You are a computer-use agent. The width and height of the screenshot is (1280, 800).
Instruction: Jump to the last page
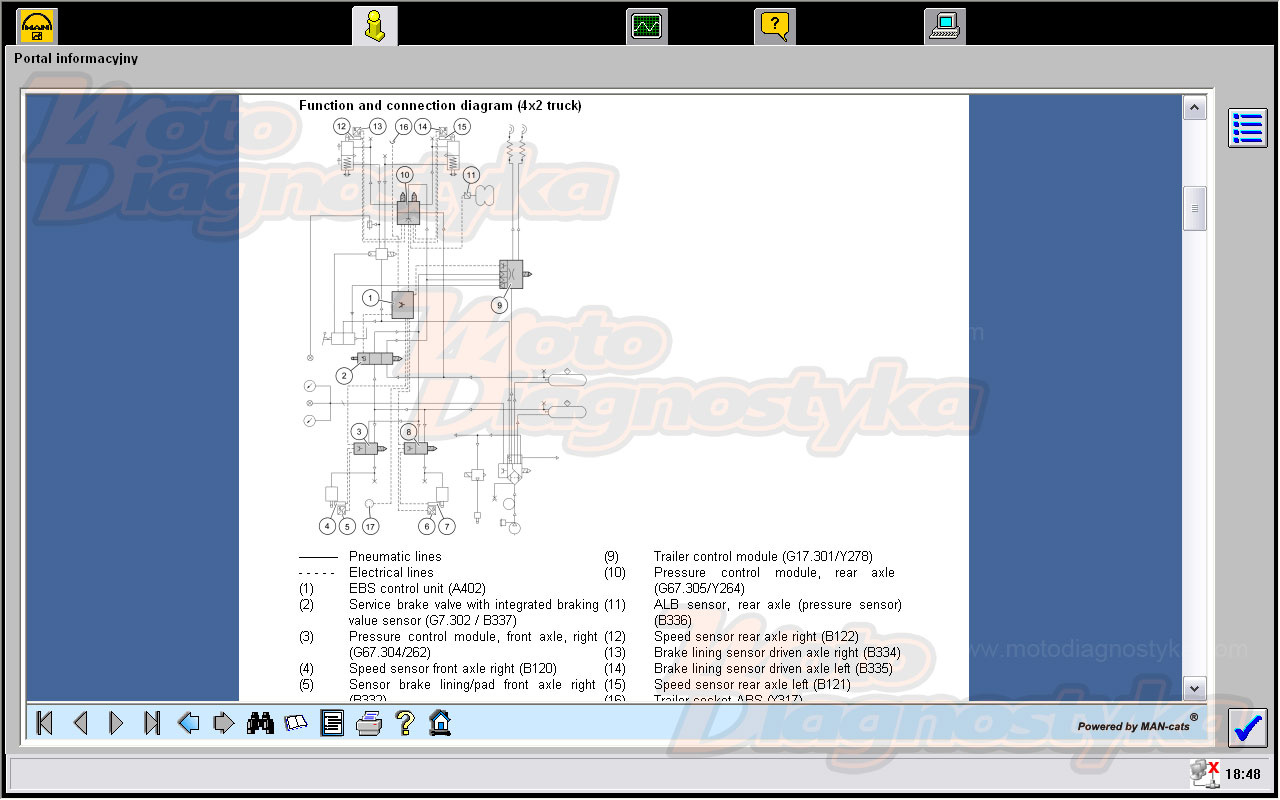(152, 722)
